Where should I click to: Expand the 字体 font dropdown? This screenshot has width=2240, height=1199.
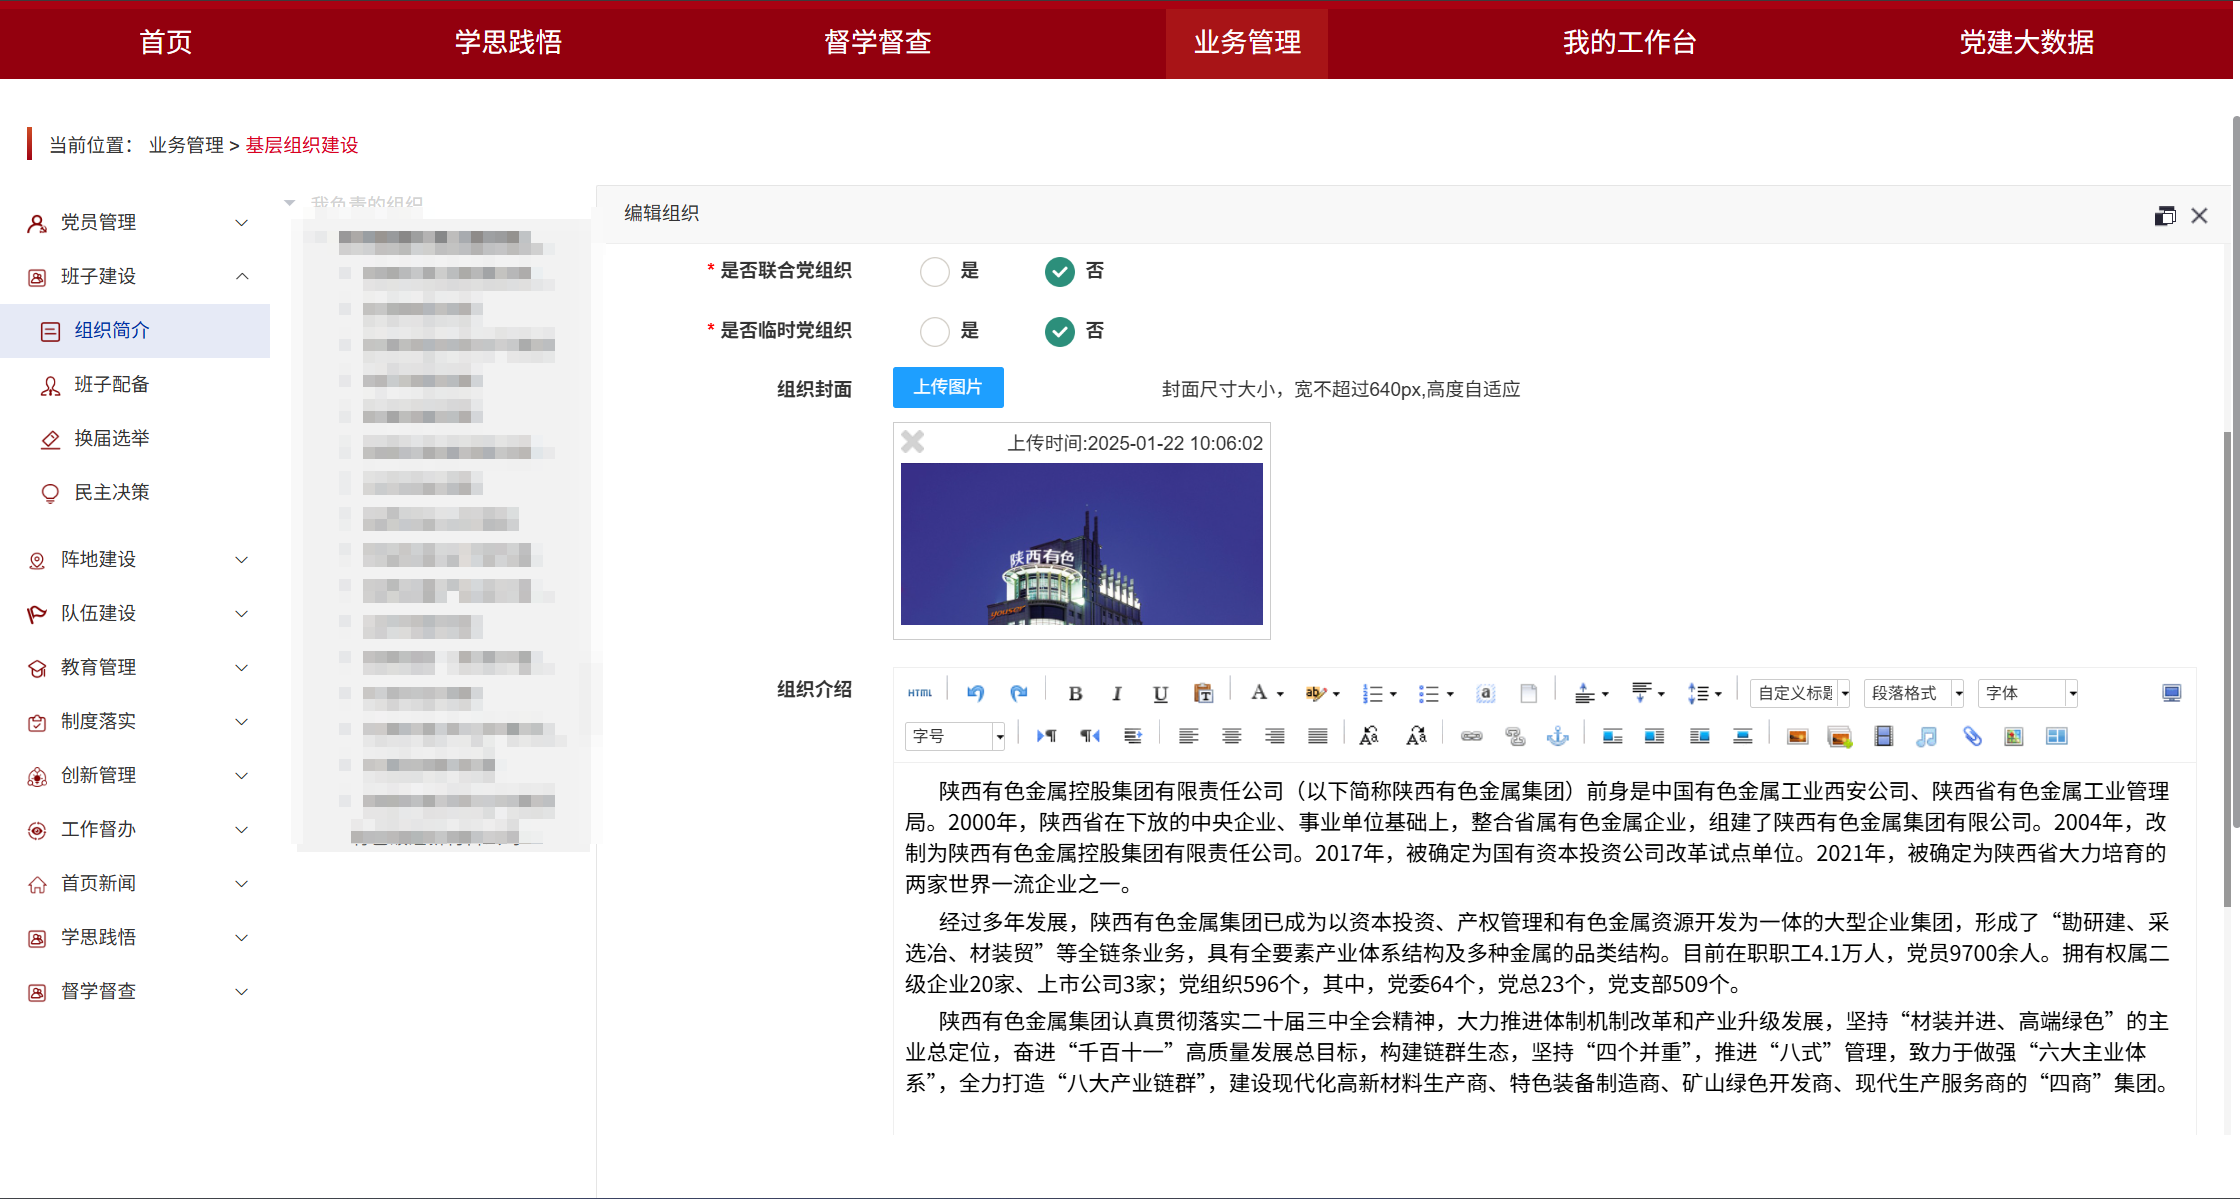pos(2027,693)
